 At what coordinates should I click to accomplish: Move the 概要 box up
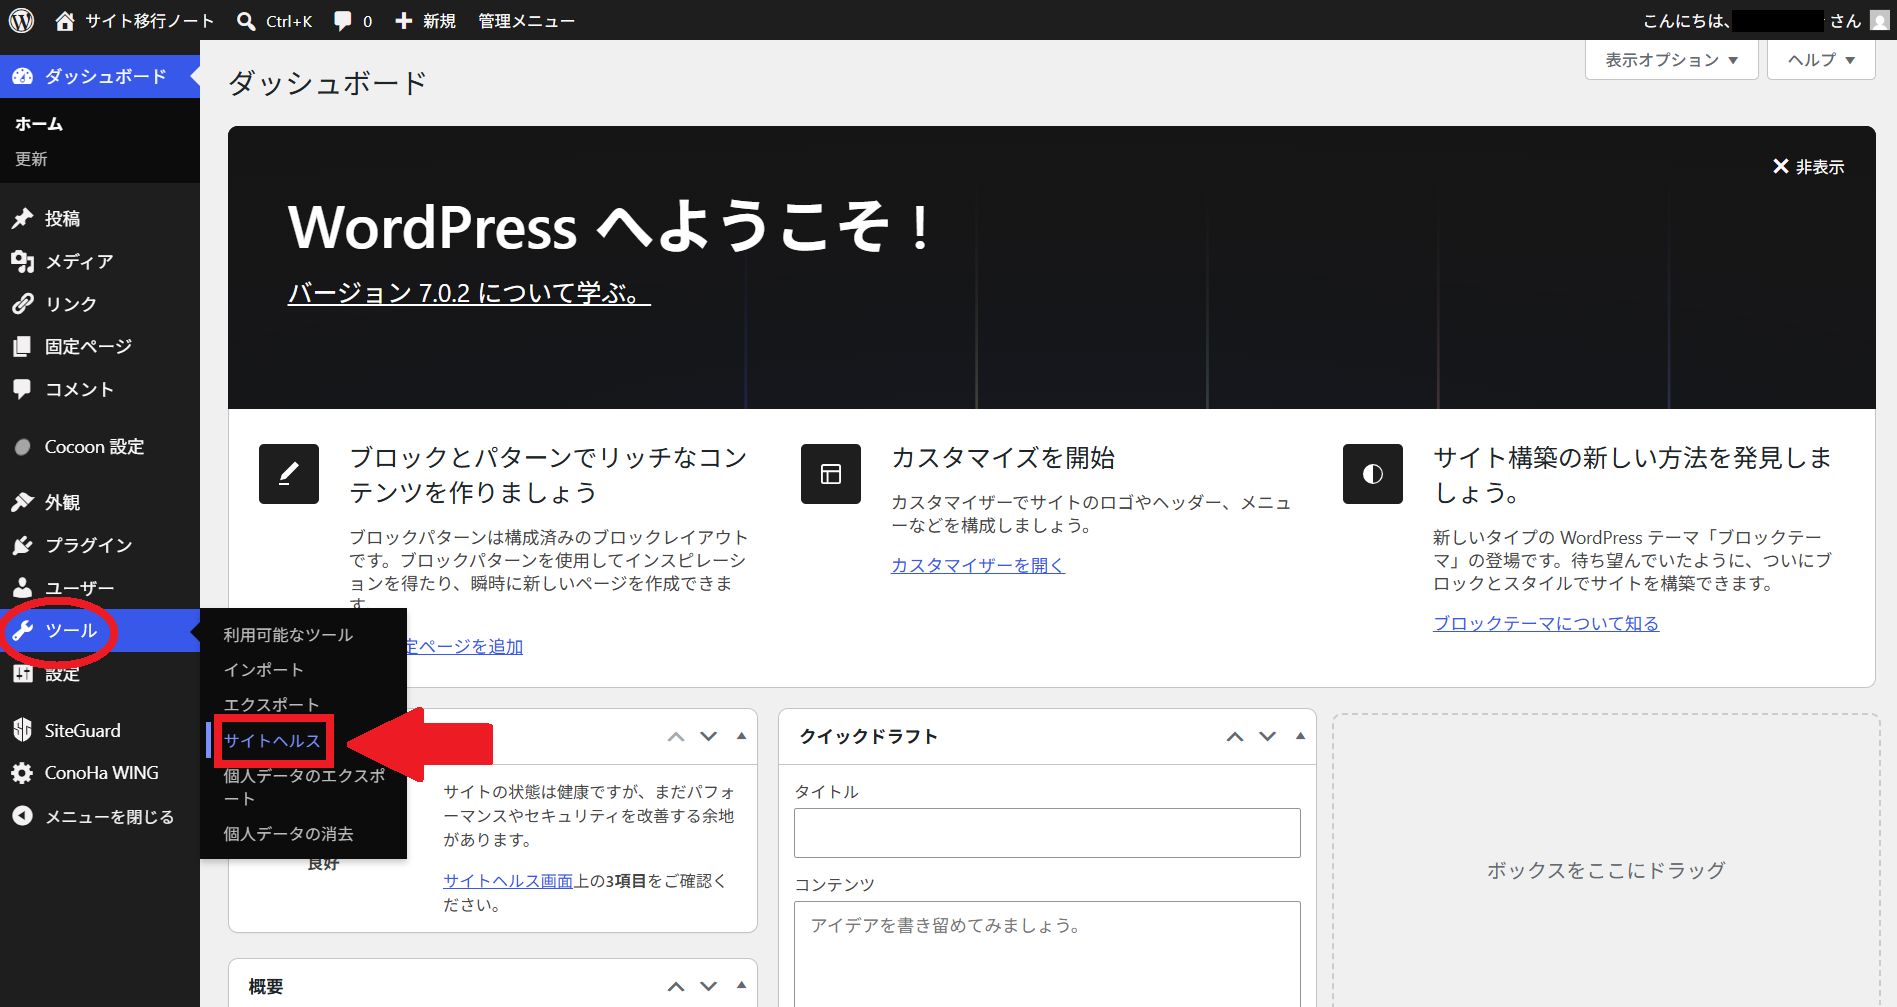tap(676, 986)
